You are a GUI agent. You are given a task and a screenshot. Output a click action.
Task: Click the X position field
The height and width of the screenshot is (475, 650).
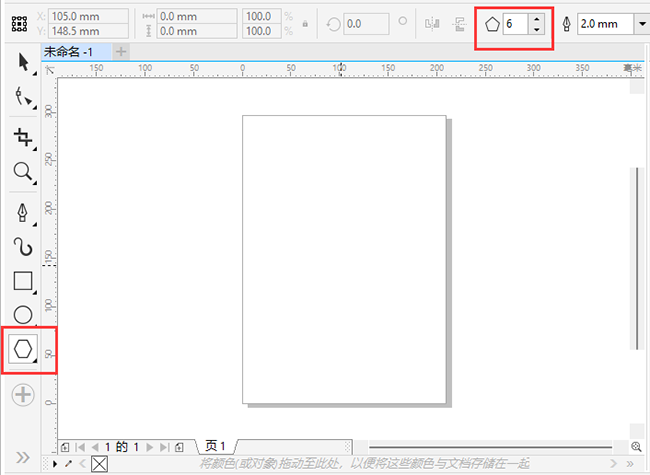(89, 17)
